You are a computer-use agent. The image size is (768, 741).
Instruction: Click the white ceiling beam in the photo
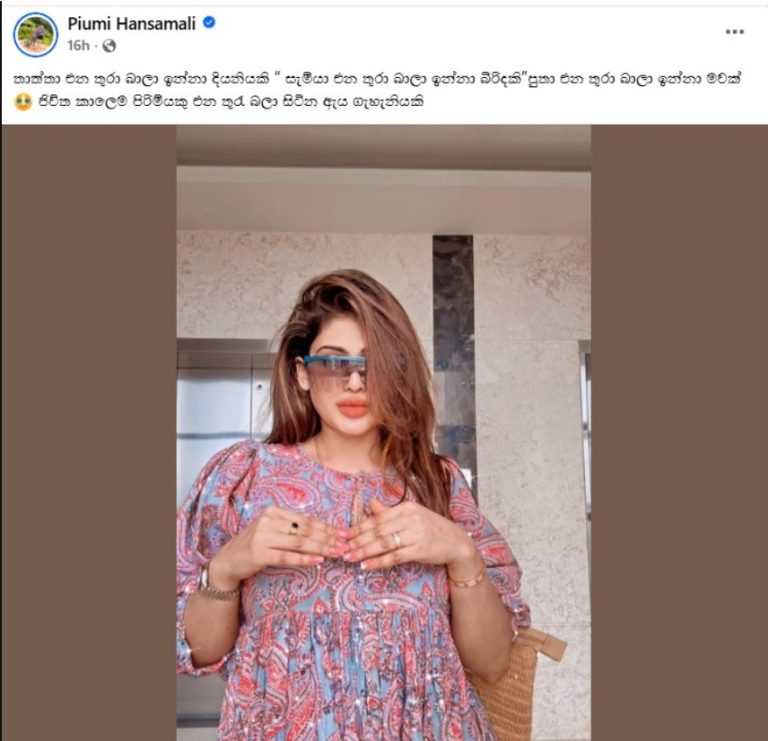click(x=384, y=198)
